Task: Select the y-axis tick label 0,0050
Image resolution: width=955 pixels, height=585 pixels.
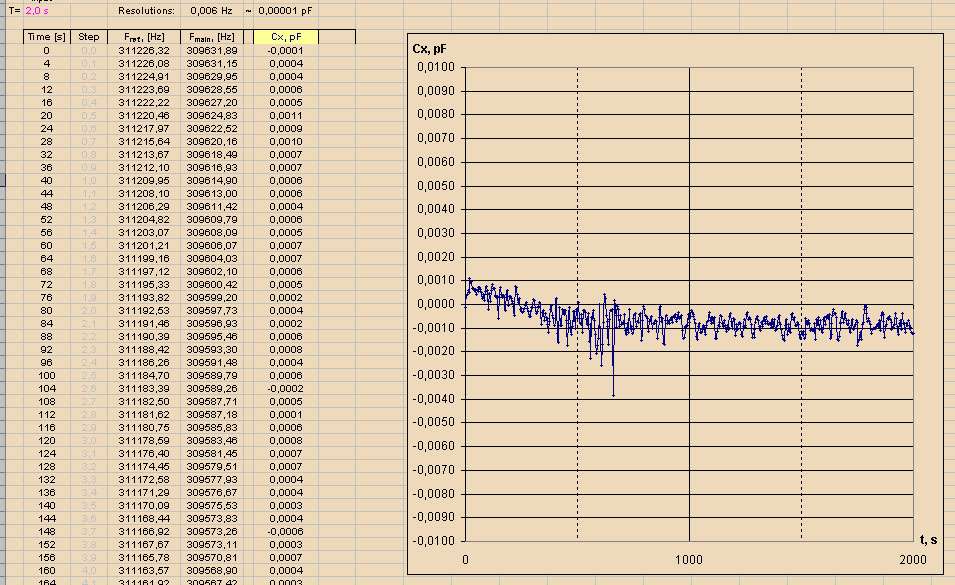Action: pyautogui.click(x=435, y=186)
